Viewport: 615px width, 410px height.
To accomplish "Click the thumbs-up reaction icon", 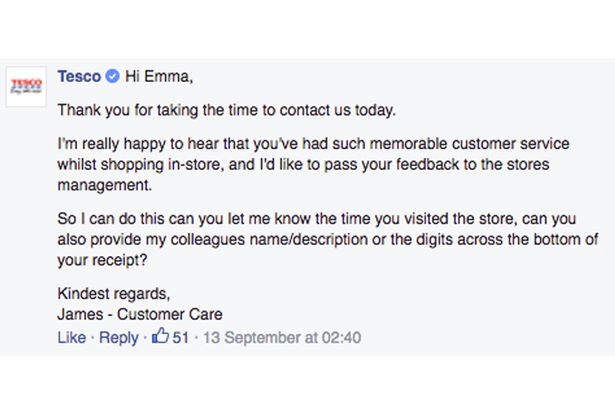I will click(159, 337).
